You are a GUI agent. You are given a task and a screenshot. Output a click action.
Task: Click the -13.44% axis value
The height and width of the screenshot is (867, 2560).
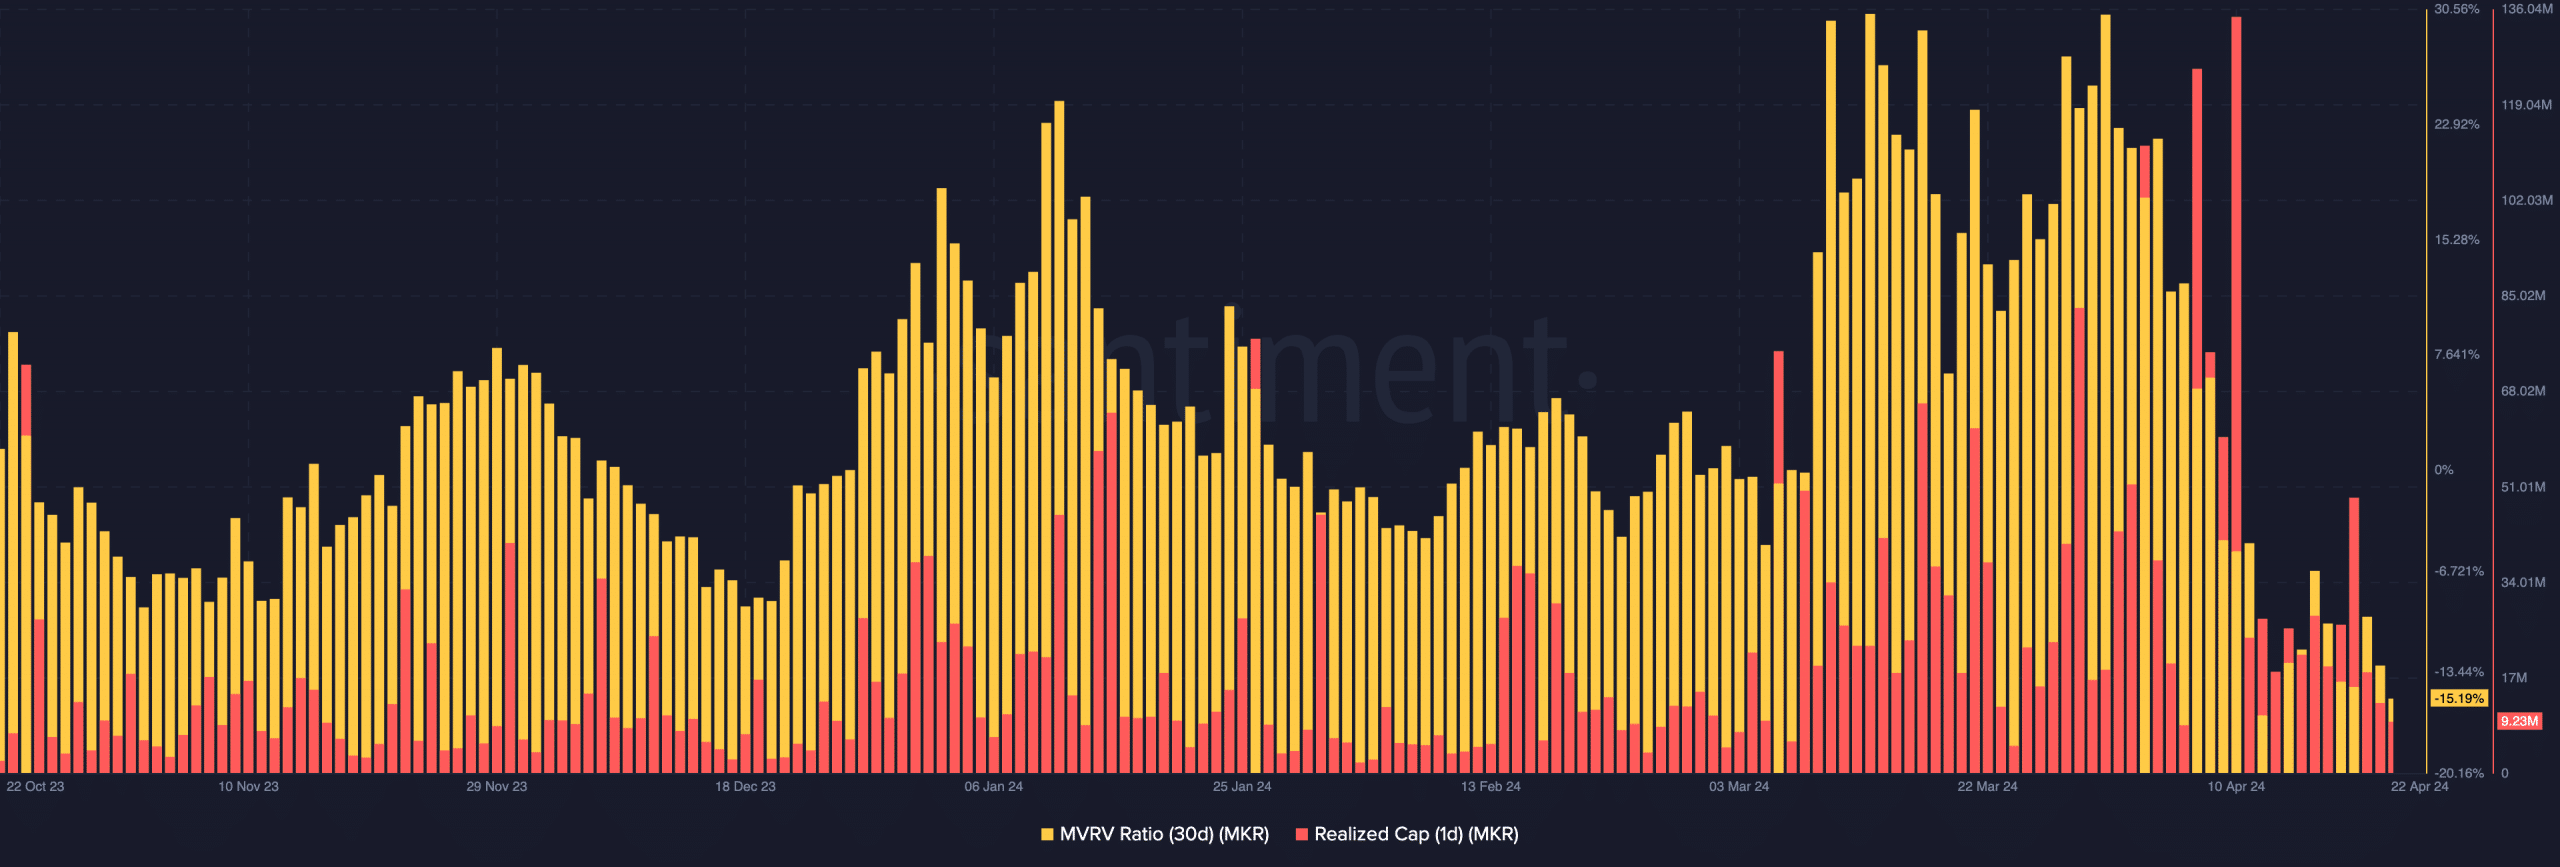pyautogui.click(x=2458, y=672)
